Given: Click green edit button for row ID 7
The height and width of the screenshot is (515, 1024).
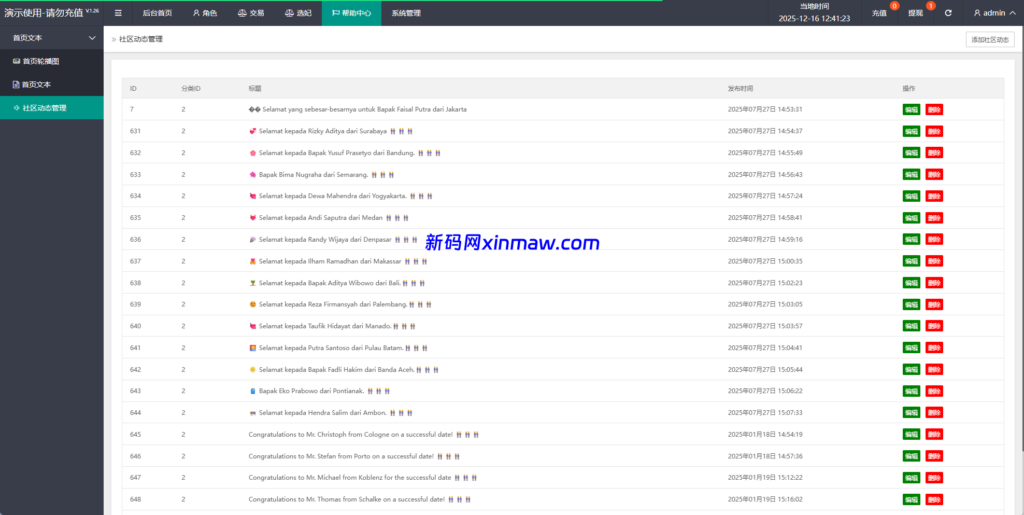Looking at the screenshot, I should click(x=911, y=110).
